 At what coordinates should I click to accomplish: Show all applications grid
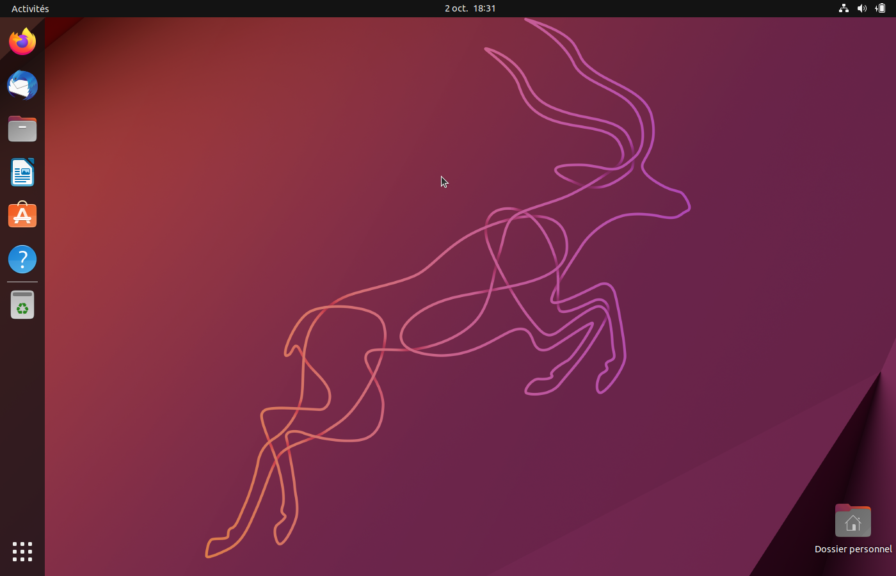coord(22,551)
